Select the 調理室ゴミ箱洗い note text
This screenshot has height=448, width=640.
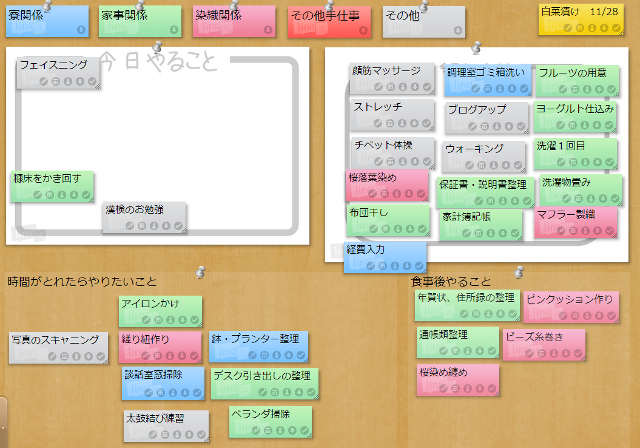pos(486,73)
